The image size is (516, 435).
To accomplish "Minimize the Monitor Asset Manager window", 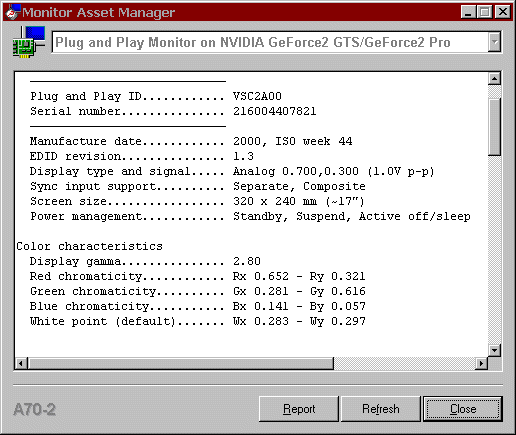I will 468,12.
